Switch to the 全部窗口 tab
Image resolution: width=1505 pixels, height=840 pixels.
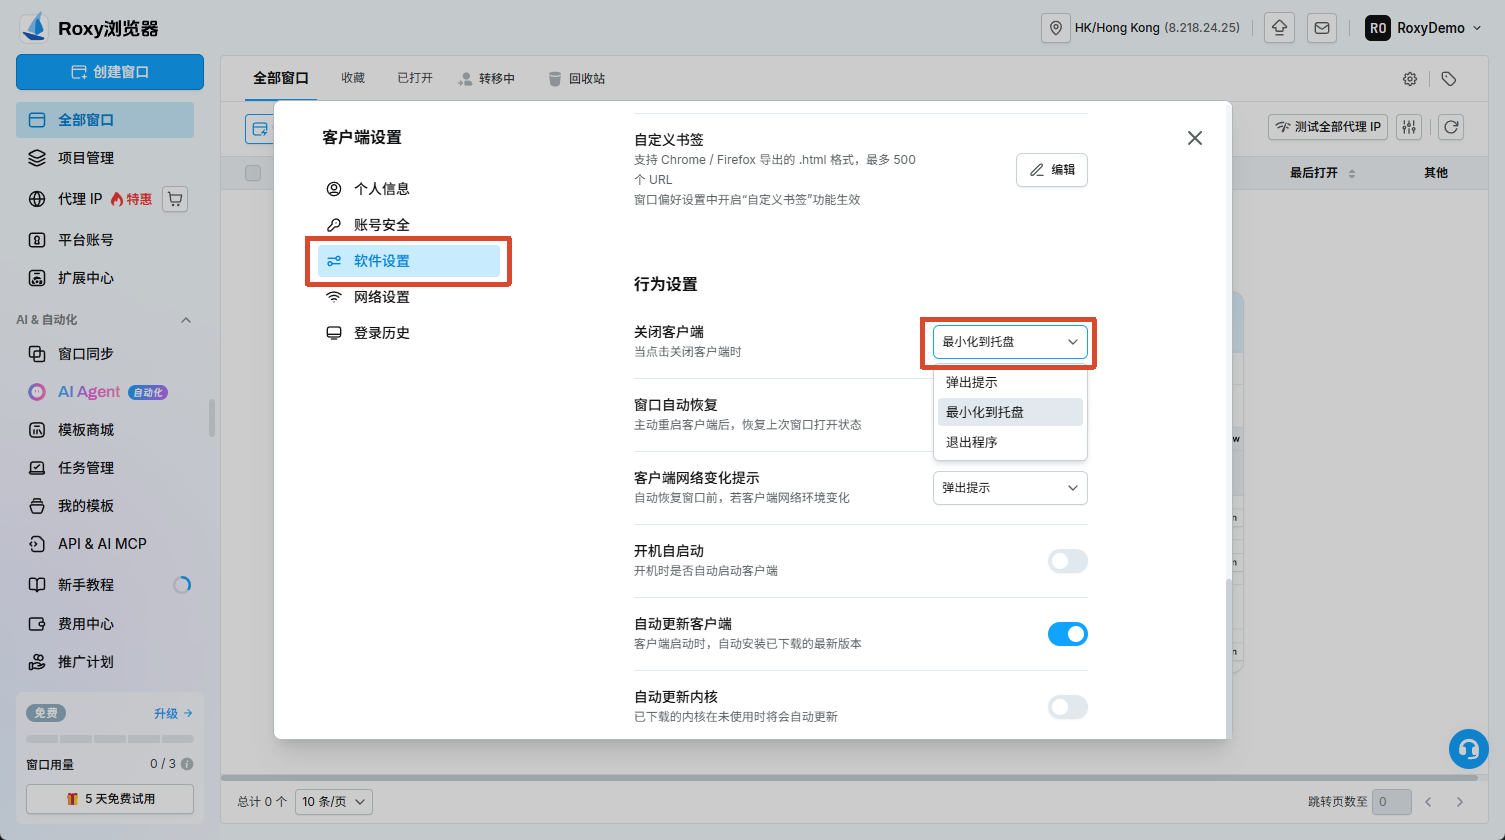pos(281,78)
